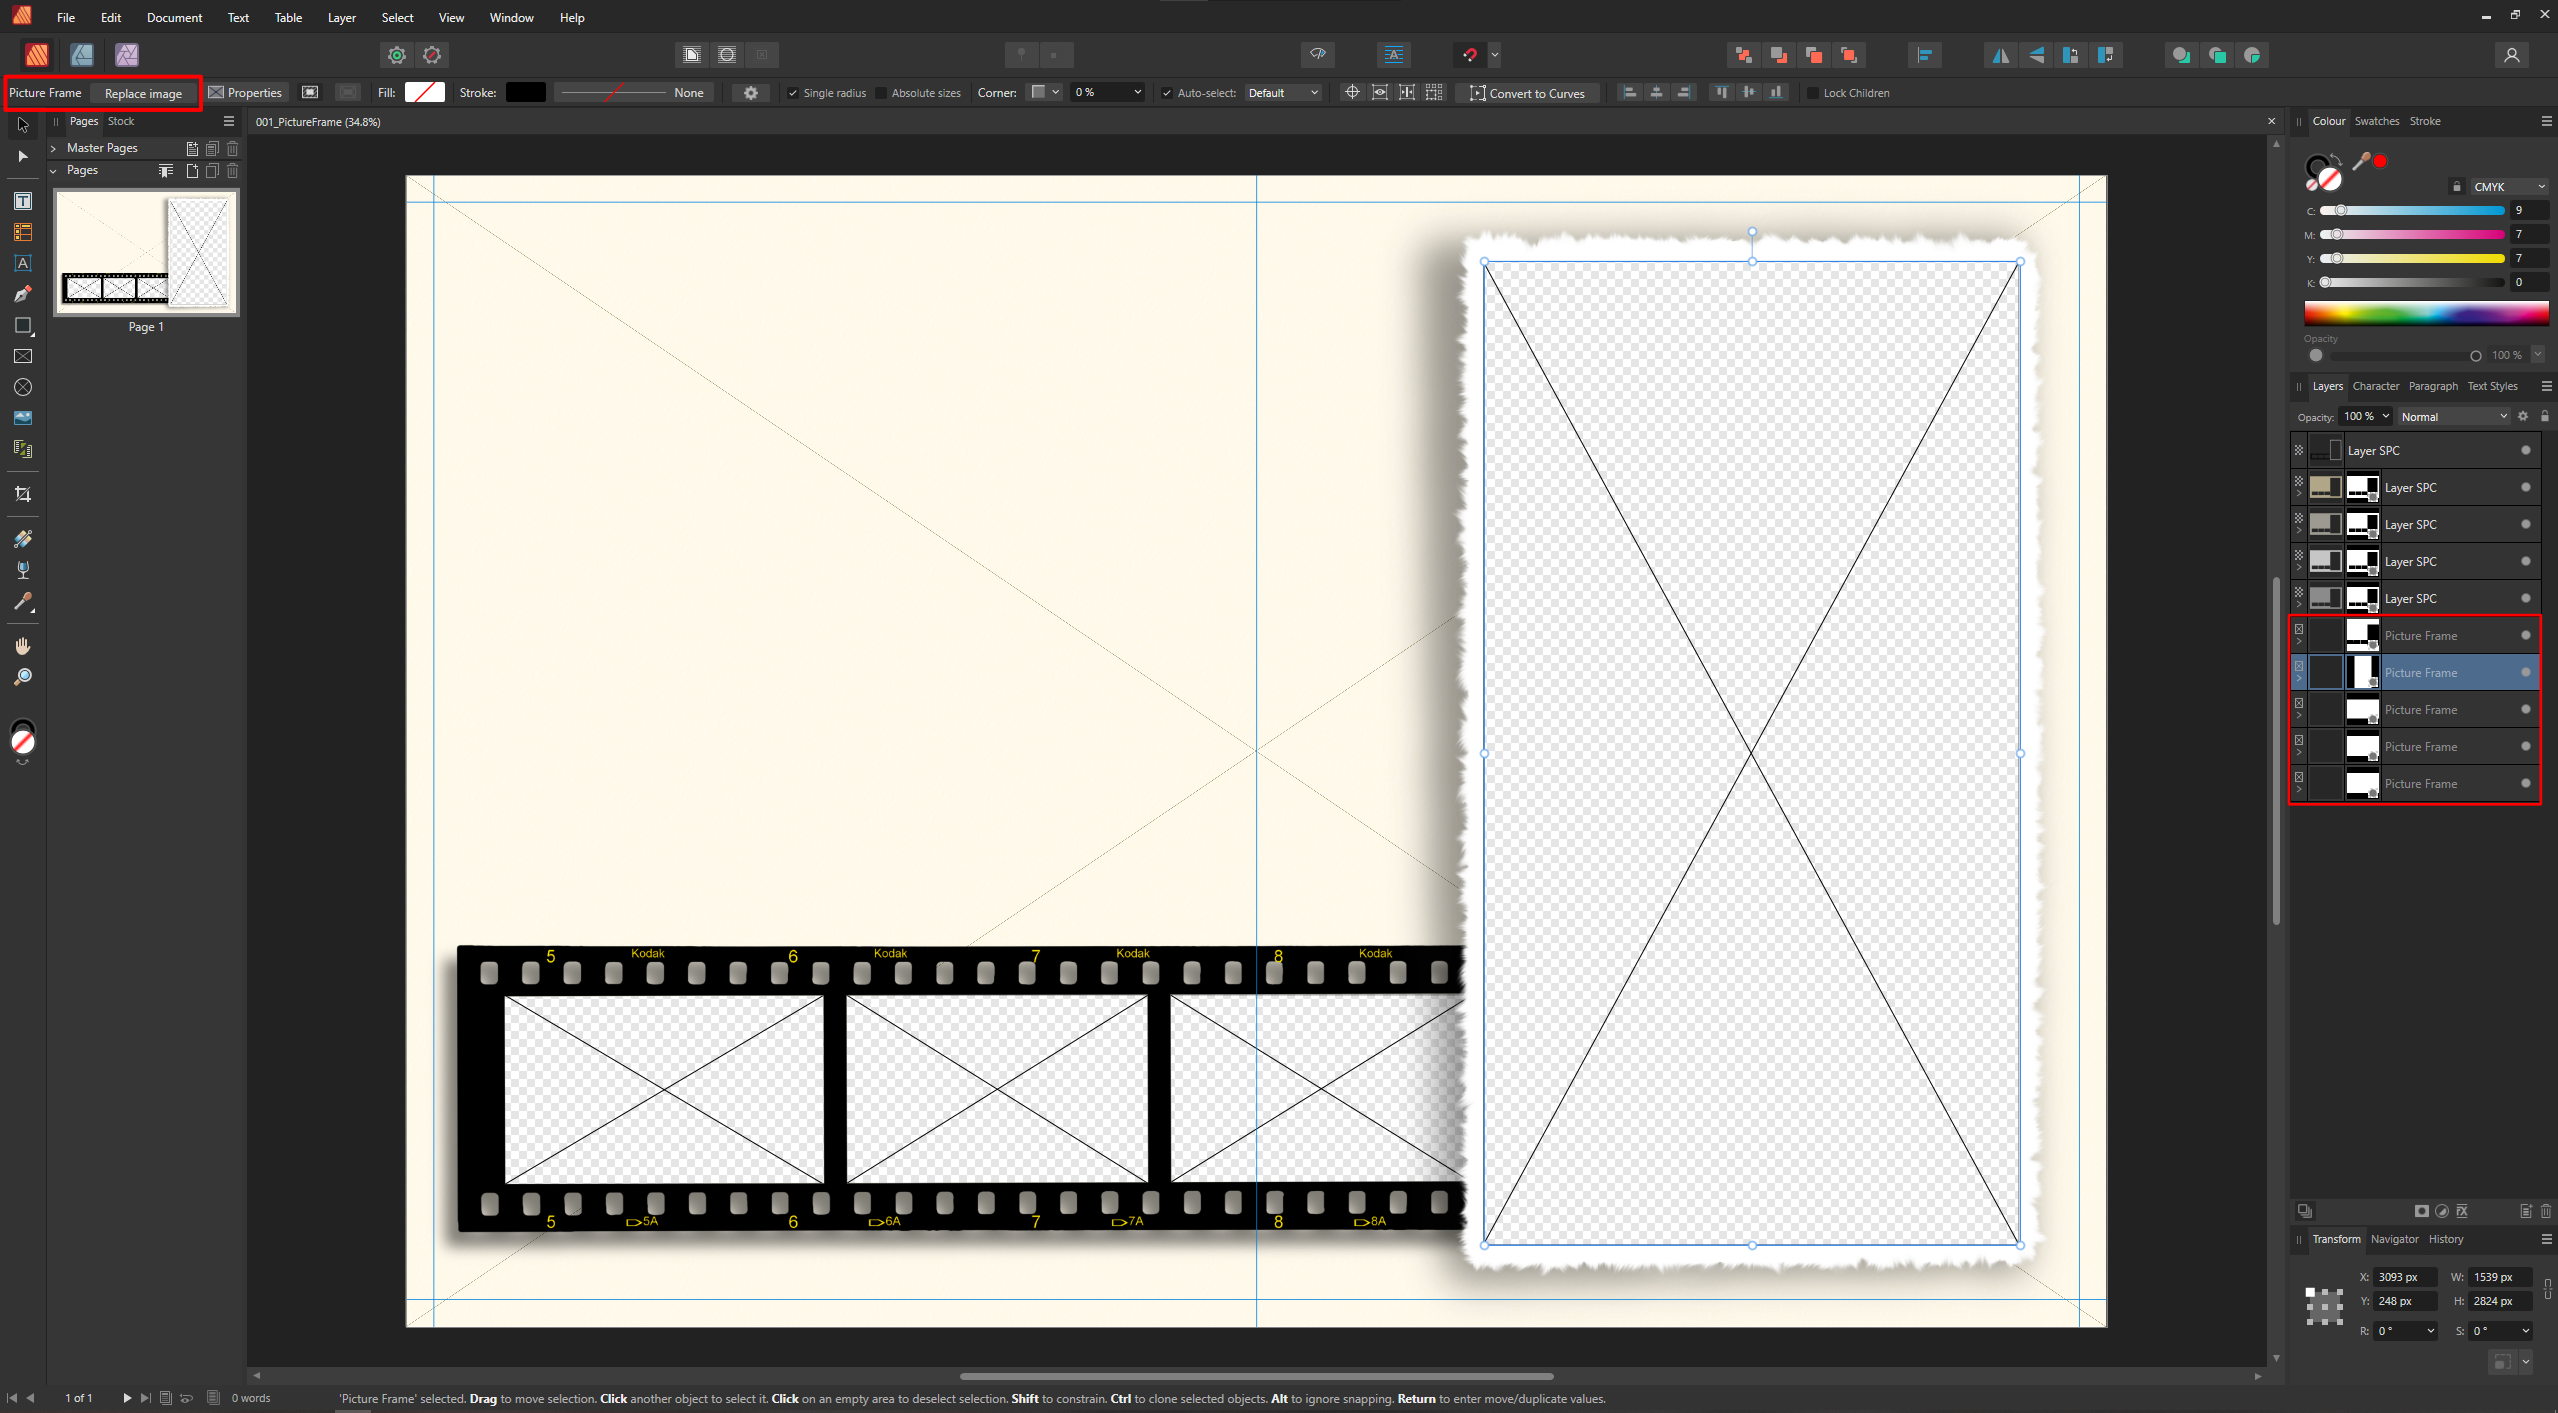Open the Auto-select Default dropdown

1283,93
